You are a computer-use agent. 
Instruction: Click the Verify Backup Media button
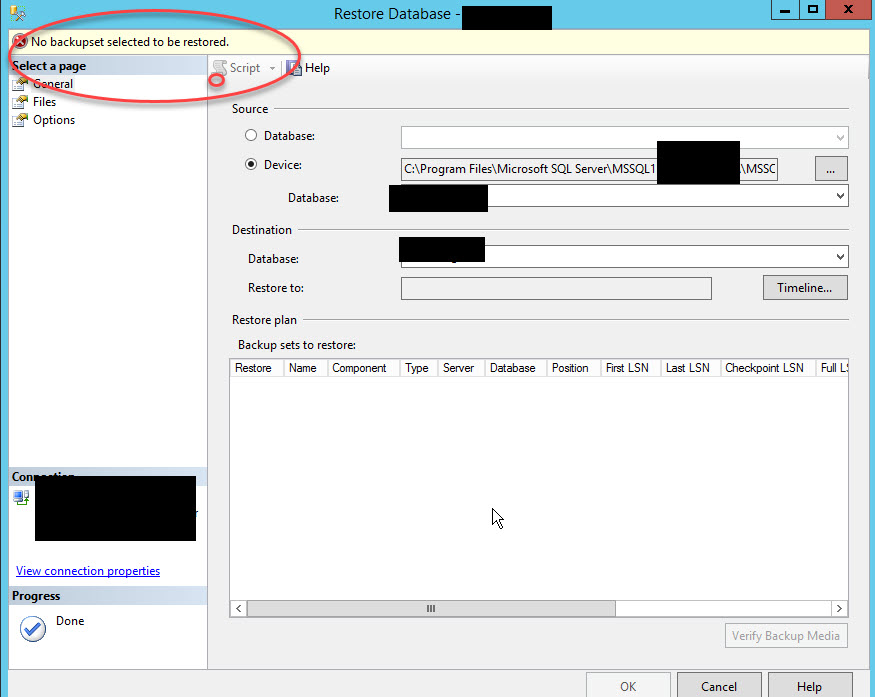tap(786, 635)
